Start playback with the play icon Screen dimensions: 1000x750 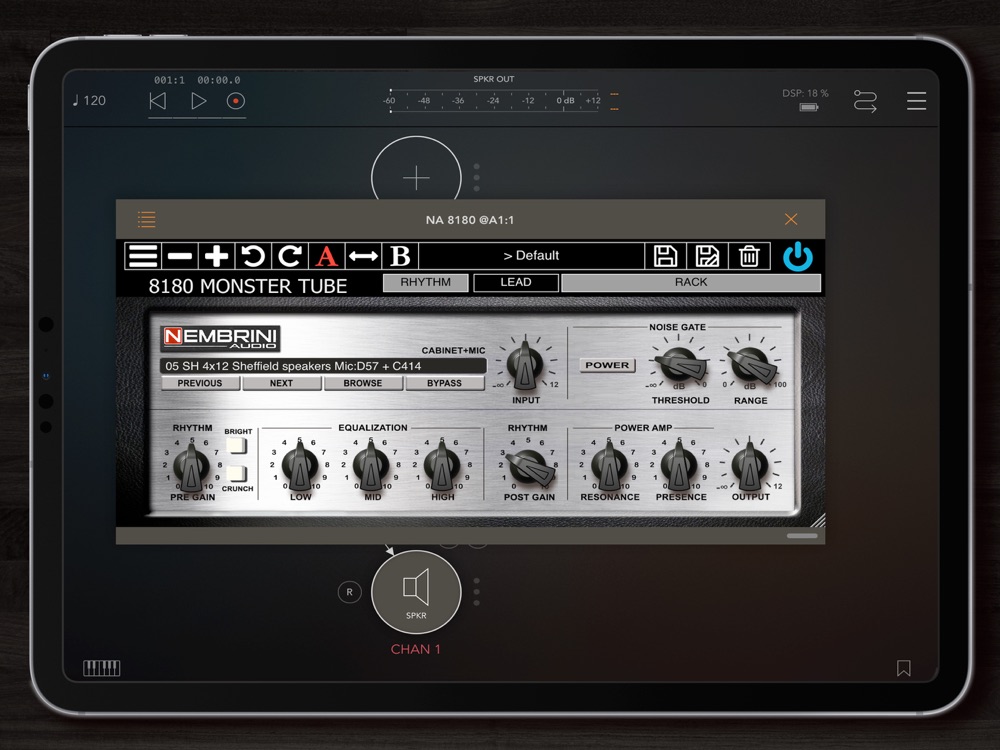pyautogui.click(x=198, y=101)
